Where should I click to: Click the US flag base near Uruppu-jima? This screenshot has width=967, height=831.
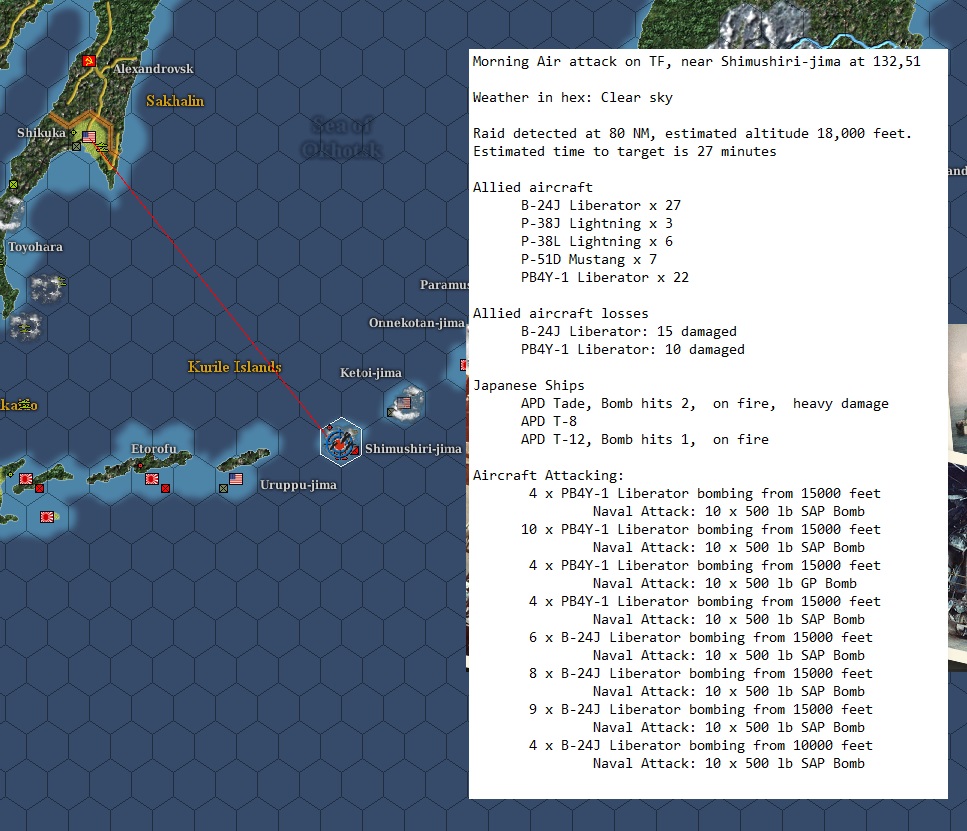(x=236, y=479)
